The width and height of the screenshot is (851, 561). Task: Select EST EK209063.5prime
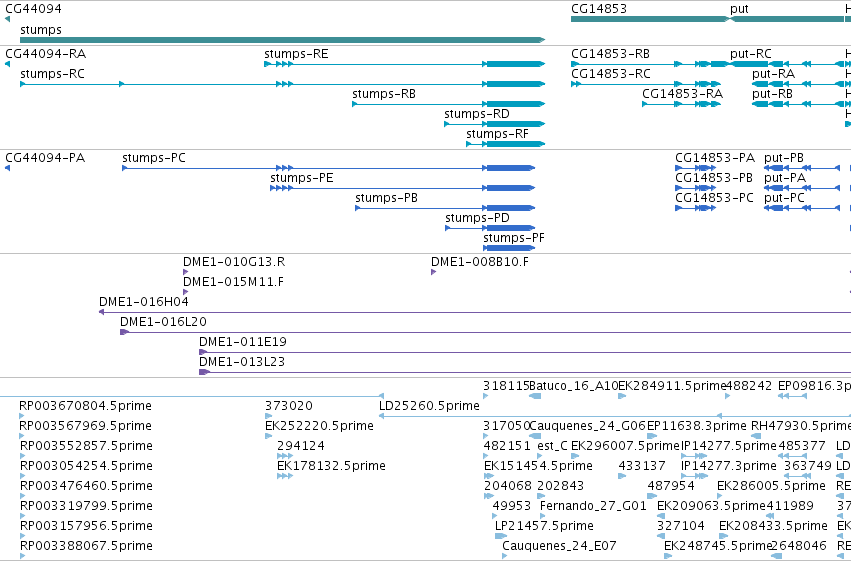[711, 507]
